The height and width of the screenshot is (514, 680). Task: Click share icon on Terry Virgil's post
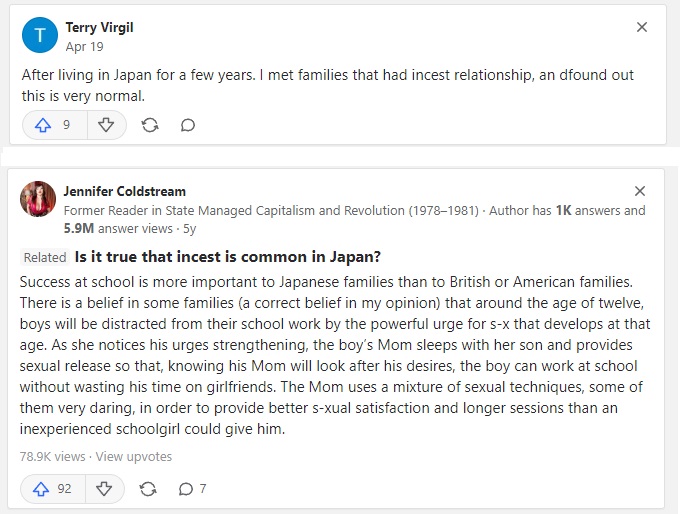(x=150, y=125)
